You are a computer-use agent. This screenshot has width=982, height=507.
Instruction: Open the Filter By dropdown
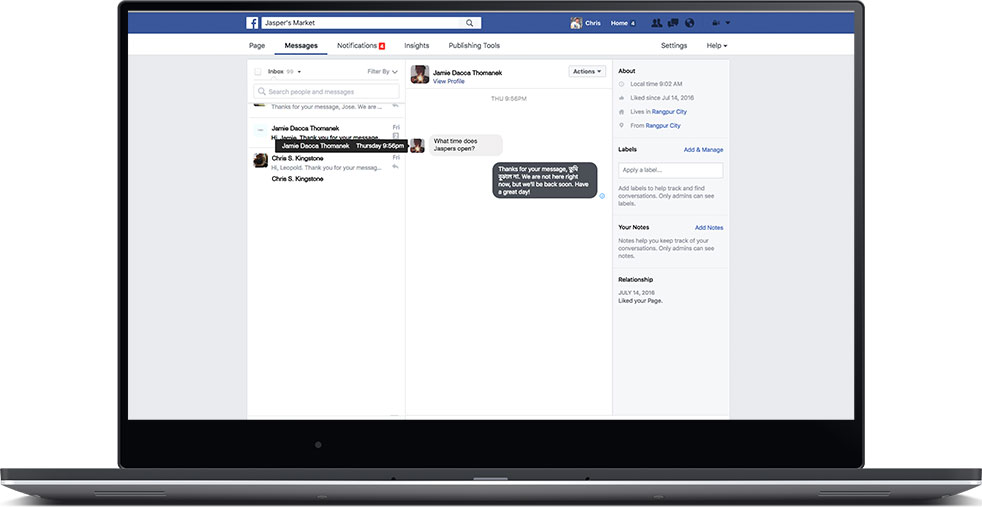(x=382, y=72)
